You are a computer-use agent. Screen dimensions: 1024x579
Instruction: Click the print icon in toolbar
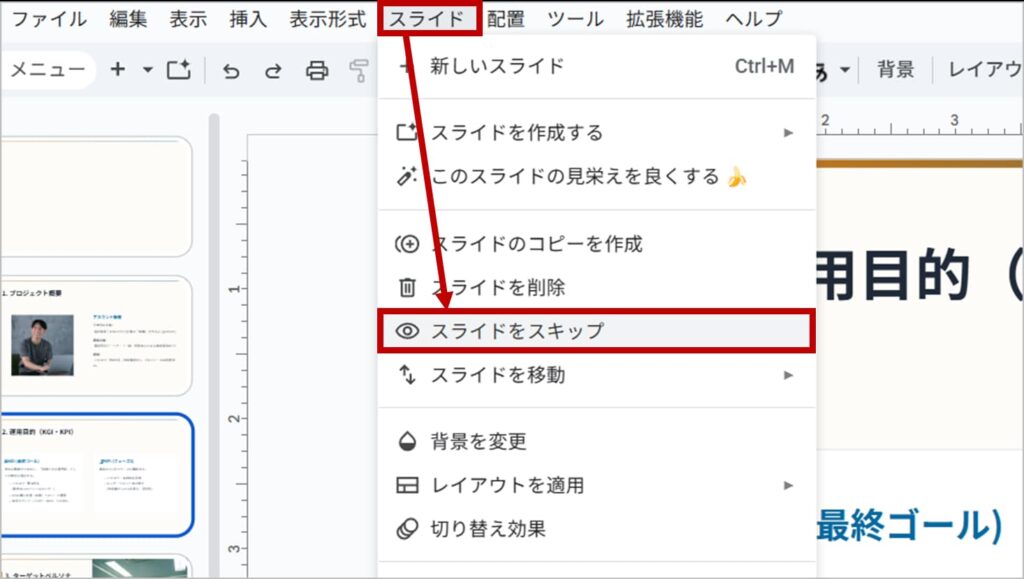pos(317,70)
